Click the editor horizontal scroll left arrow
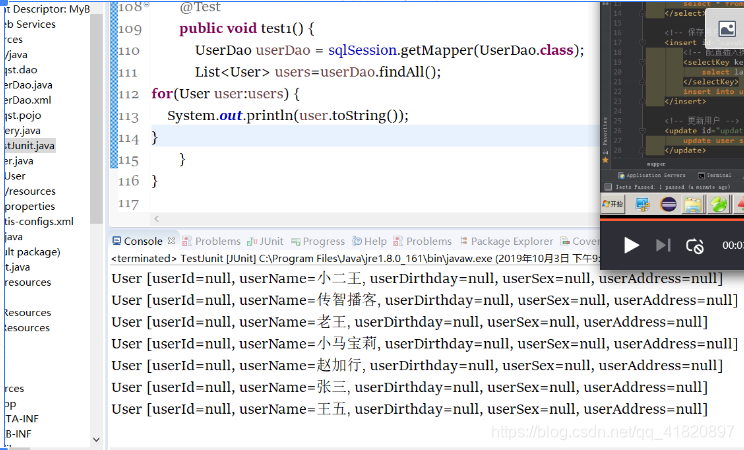The width and height of the screenshot is (744, 450). click(x=157, y=219)
